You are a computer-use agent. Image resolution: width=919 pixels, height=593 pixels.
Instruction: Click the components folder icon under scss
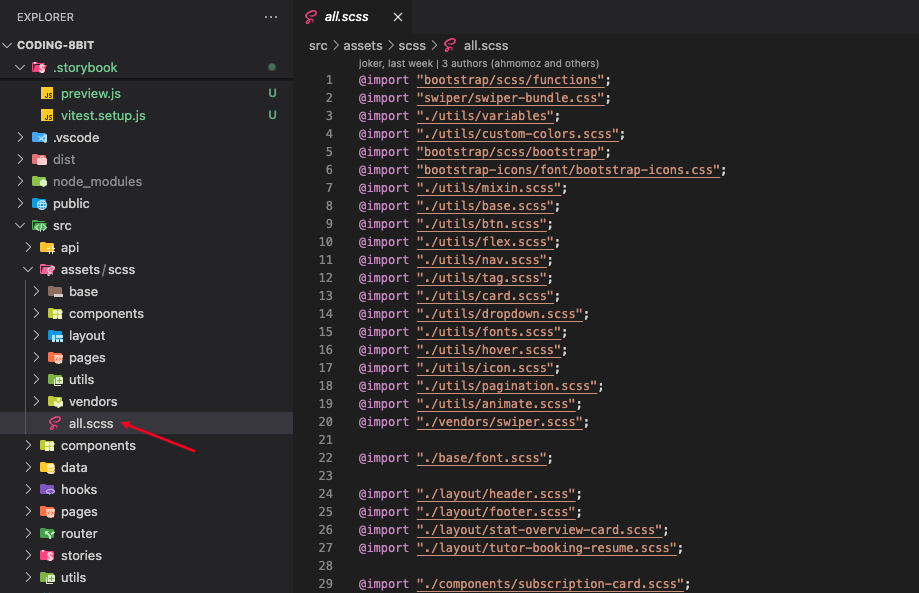55,313
